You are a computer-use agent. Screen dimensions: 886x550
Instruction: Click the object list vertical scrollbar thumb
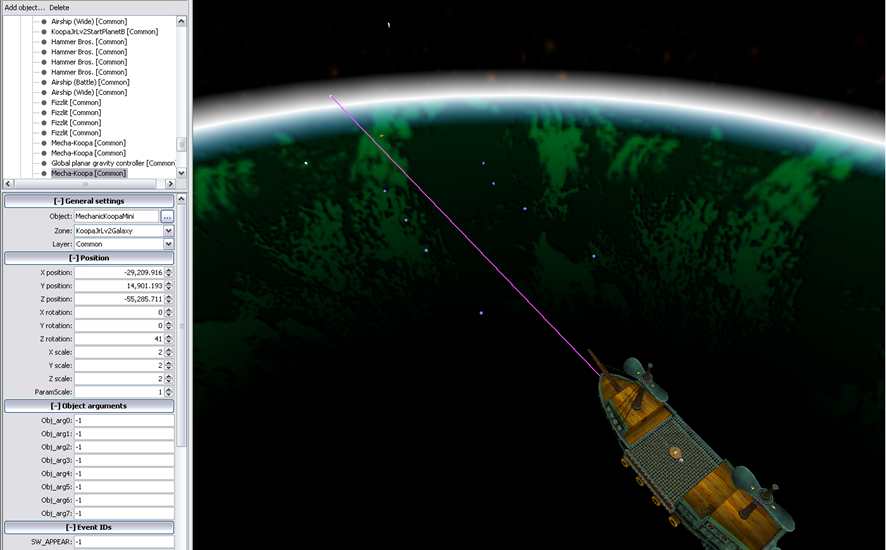pos(181,144)
